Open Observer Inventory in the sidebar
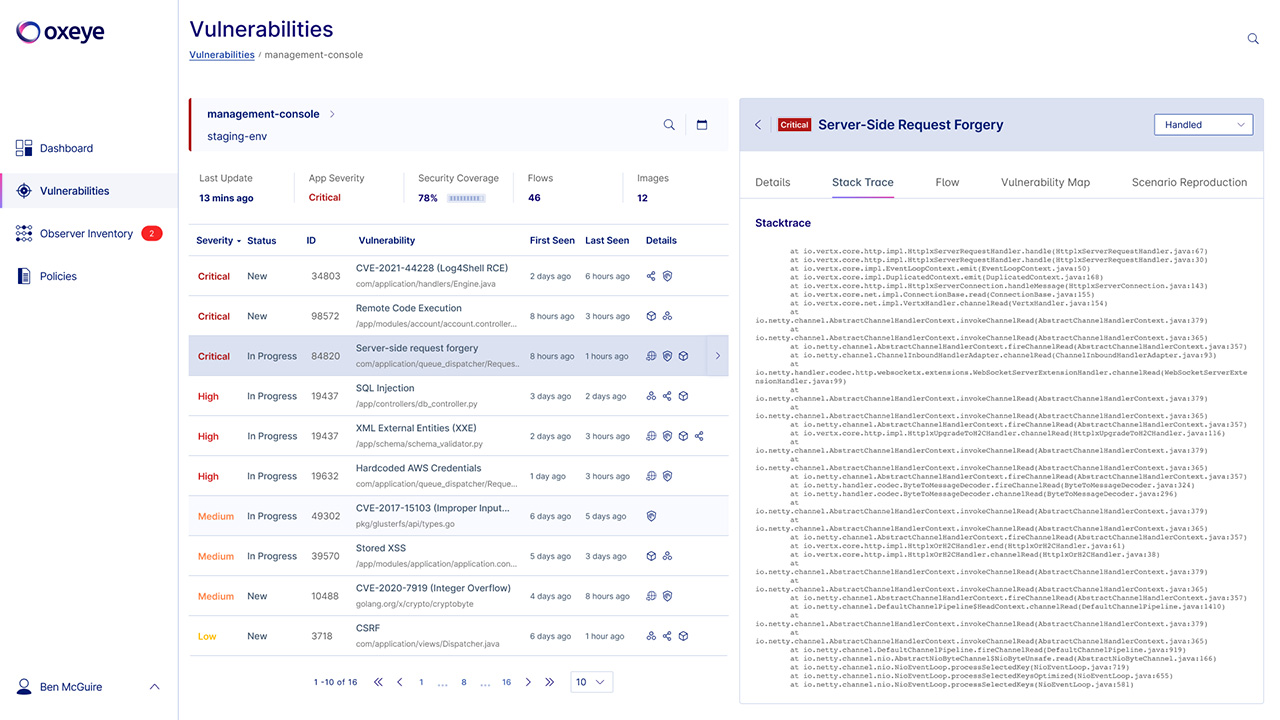 click(x=86, y=234)
